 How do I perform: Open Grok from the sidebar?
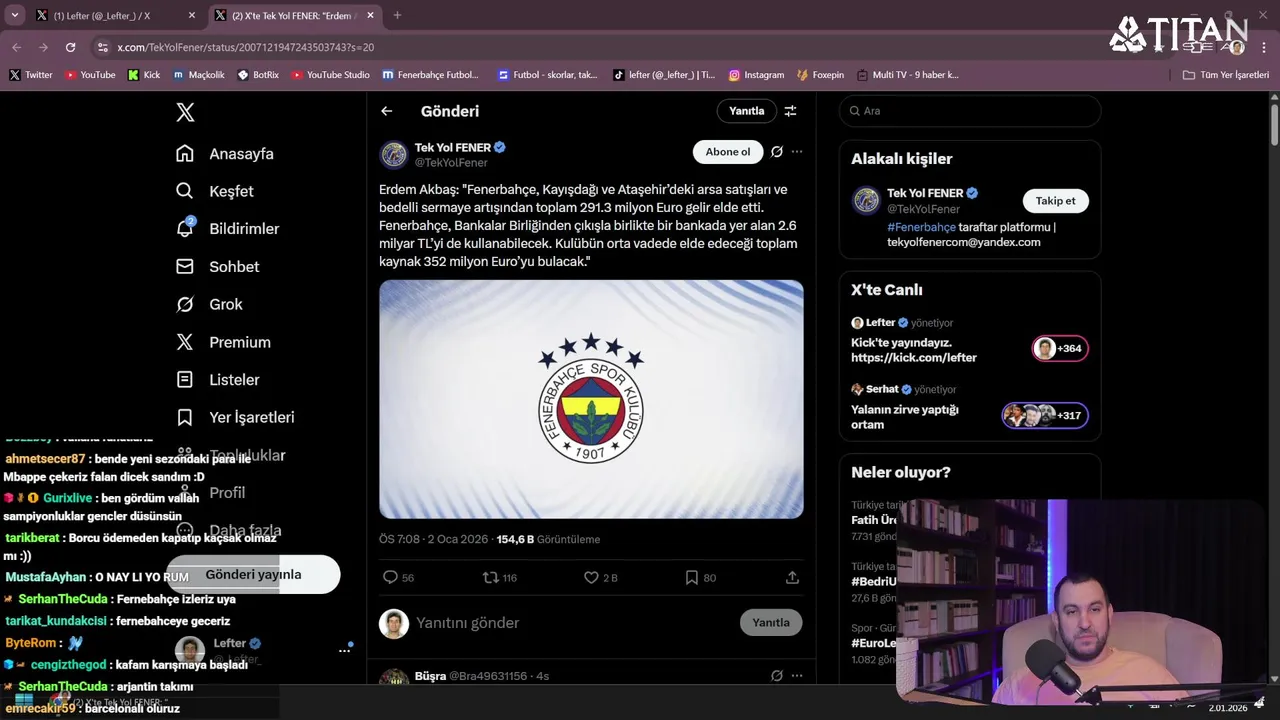click(209, 304)
